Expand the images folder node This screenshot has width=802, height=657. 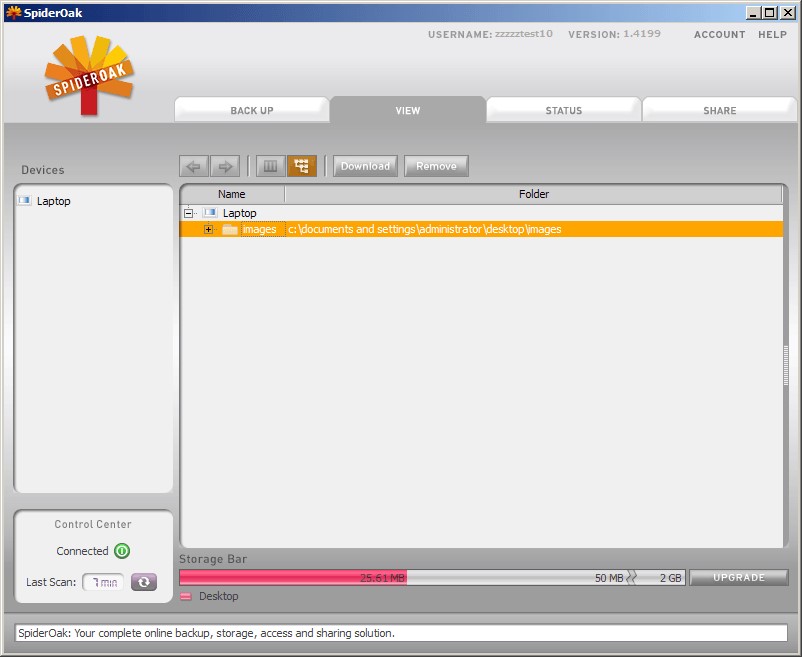pyautogui.click(x=208, y=230)
